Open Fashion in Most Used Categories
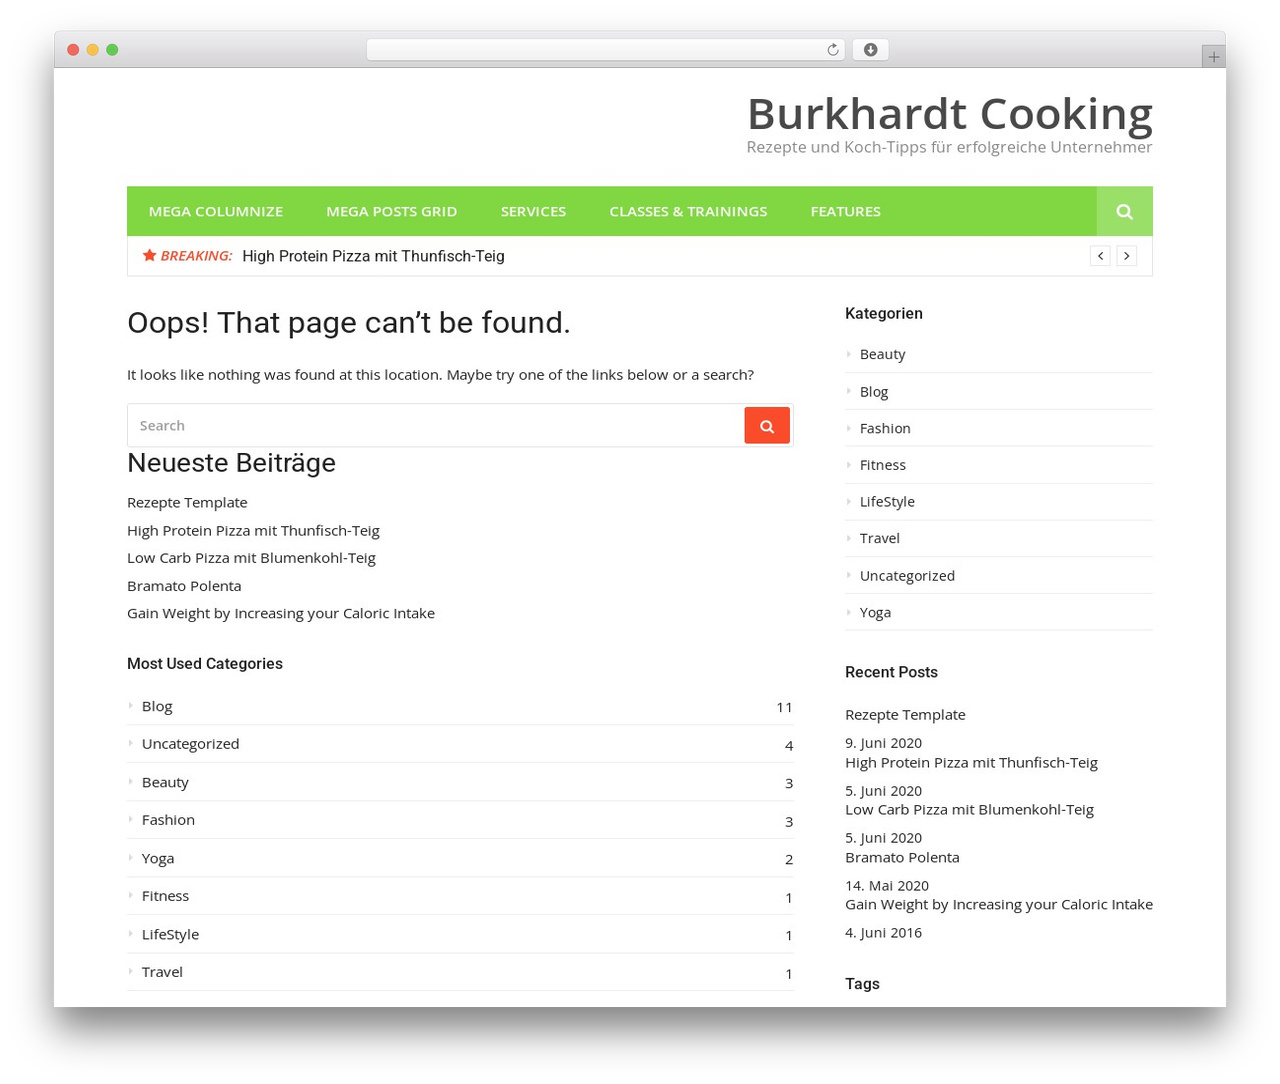Image resolution: width=1280 pixels, height=1084 pixels. coord(168,820)
